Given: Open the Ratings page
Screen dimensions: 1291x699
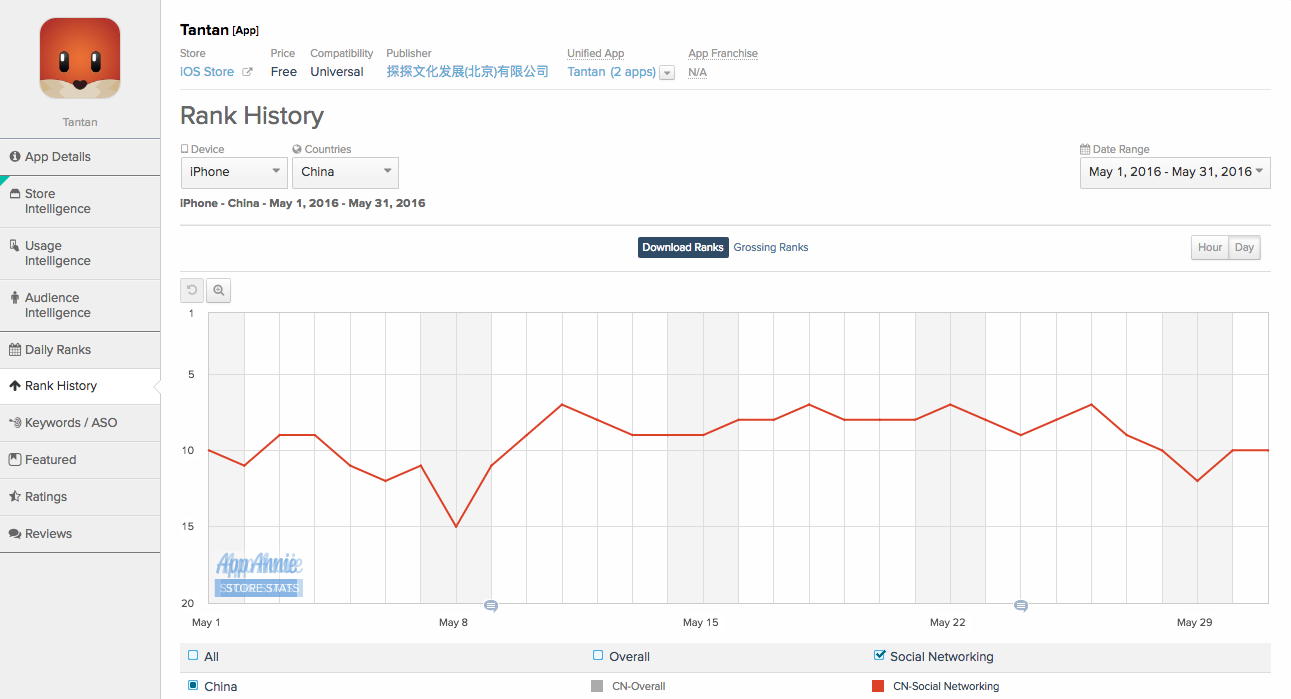Looking at the screenshot, I should (x=80, y=497).
